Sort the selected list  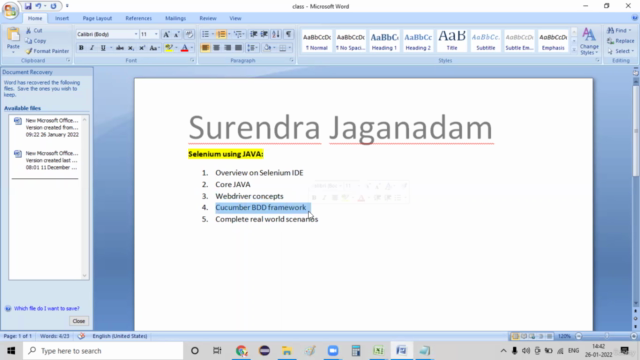(x=276, y=34)
